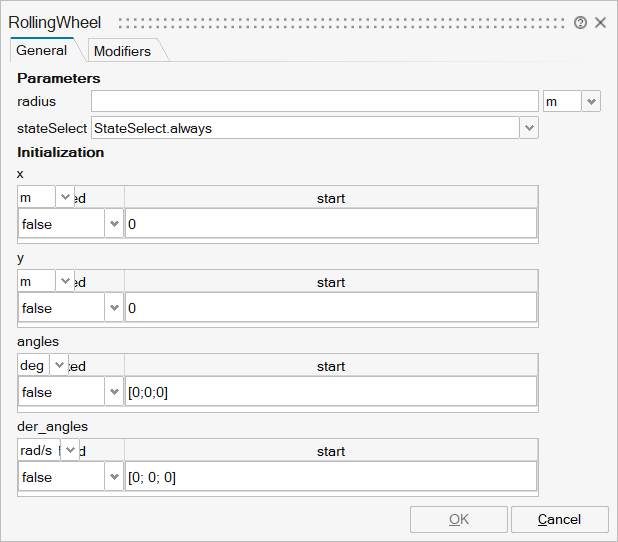Image resolution: width=618 pixels, height=542 pixels.
Task: Open the radius unit dropdown
Action: point(590,101)
